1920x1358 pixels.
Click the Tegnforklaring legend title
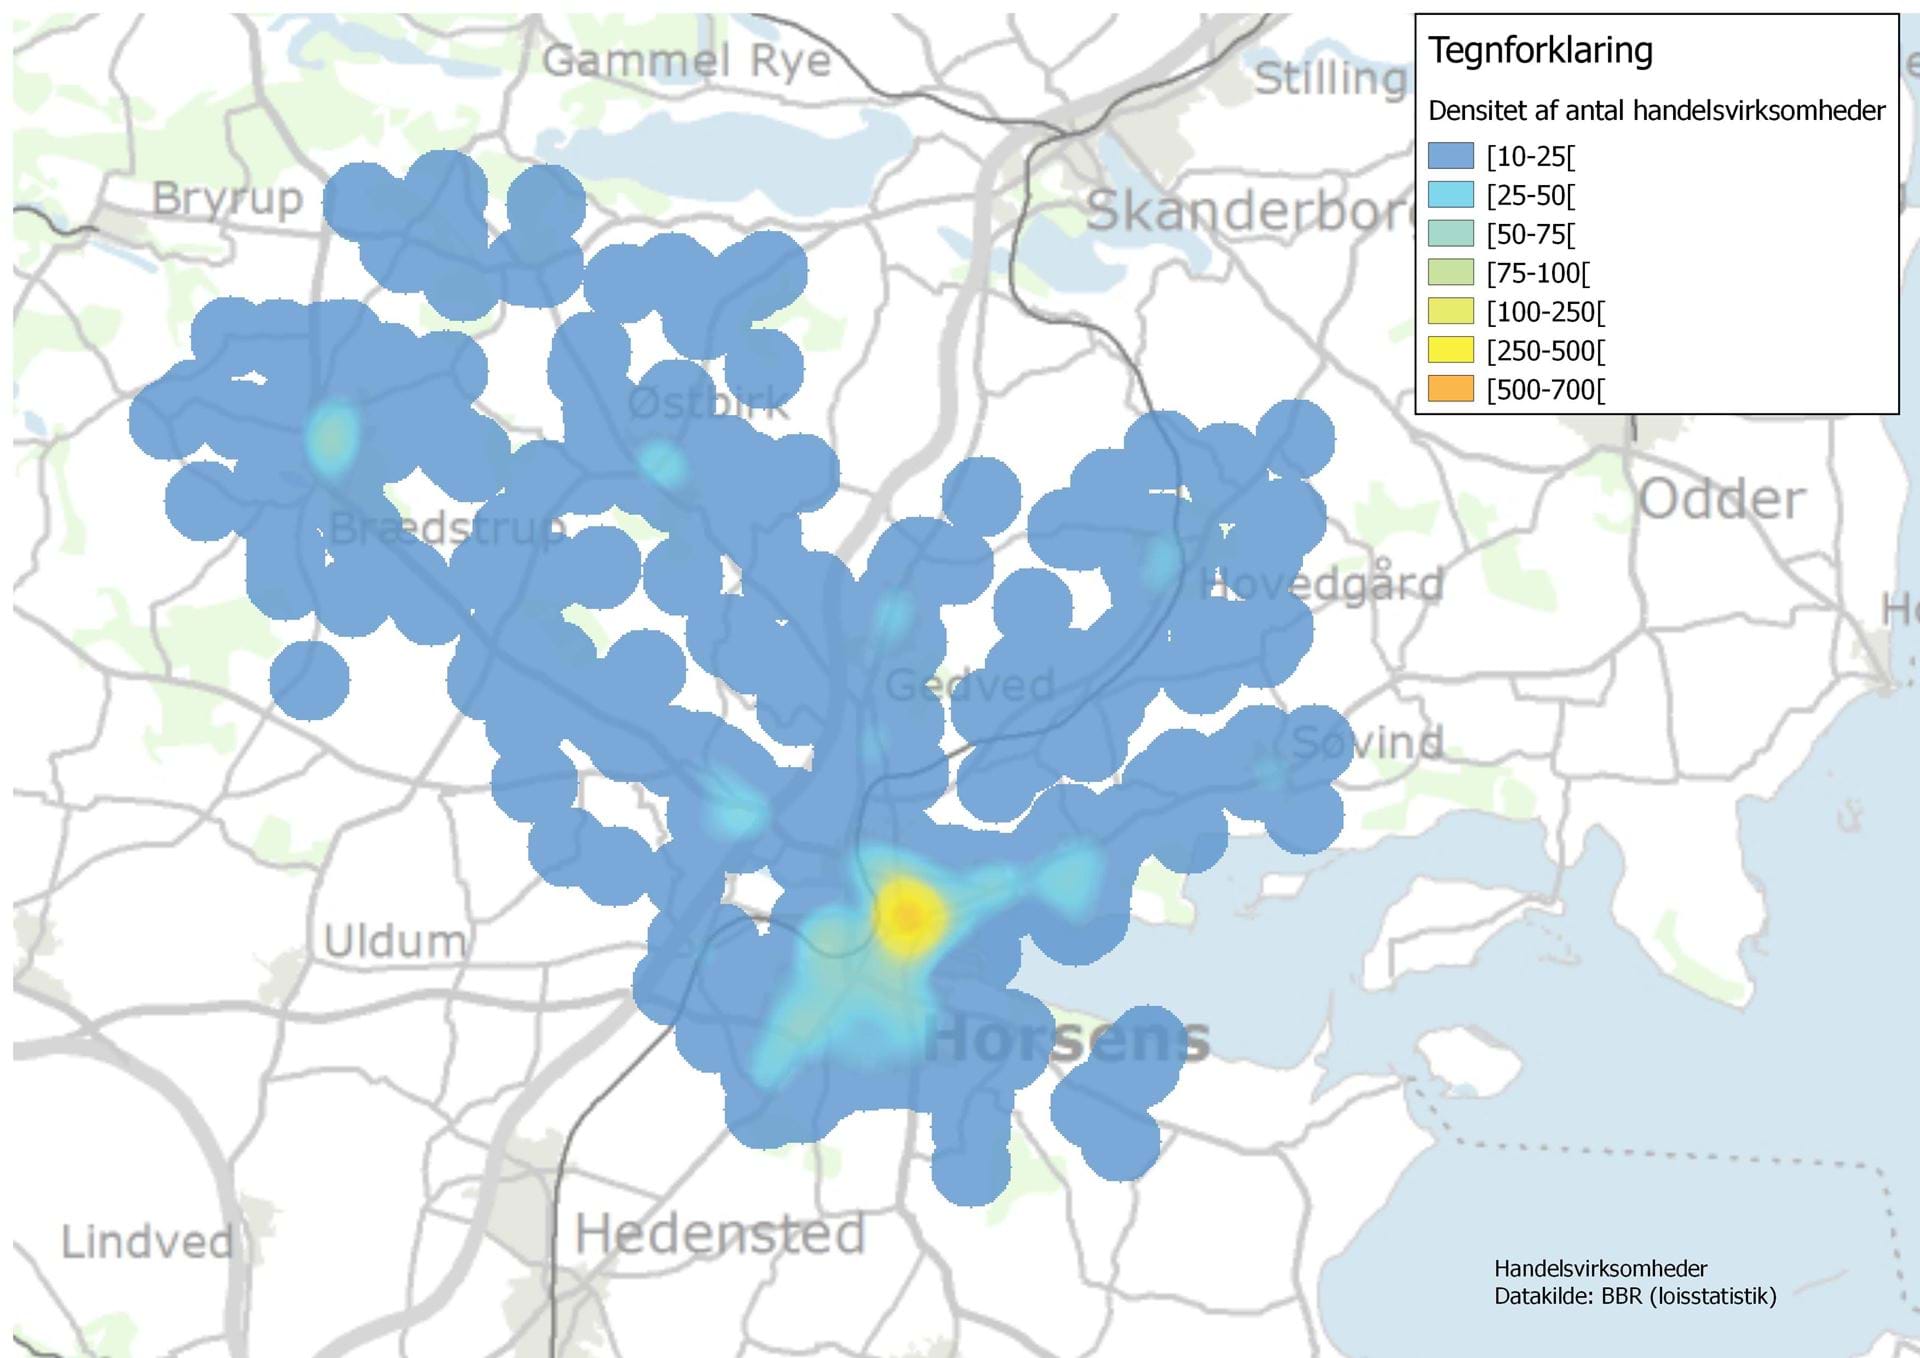pyautogui.click(x=1540, y=50)
